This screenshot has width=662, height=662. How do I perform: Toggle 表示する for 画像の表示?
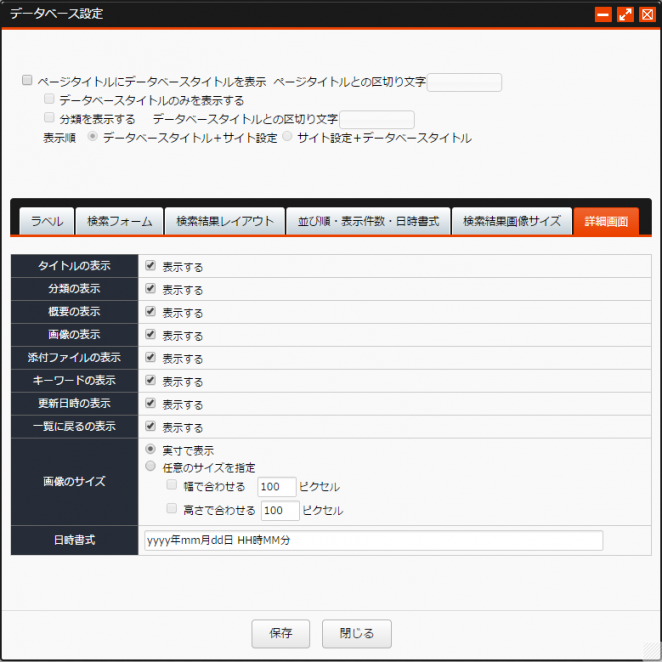(150, 334)
